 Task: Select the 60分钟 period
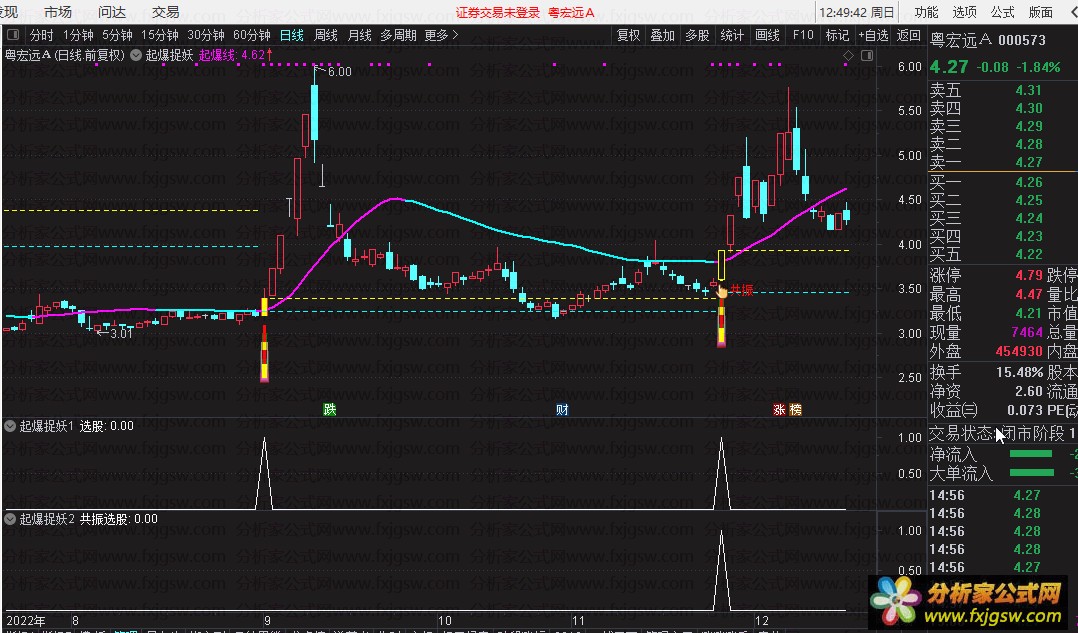coord(252,34)
